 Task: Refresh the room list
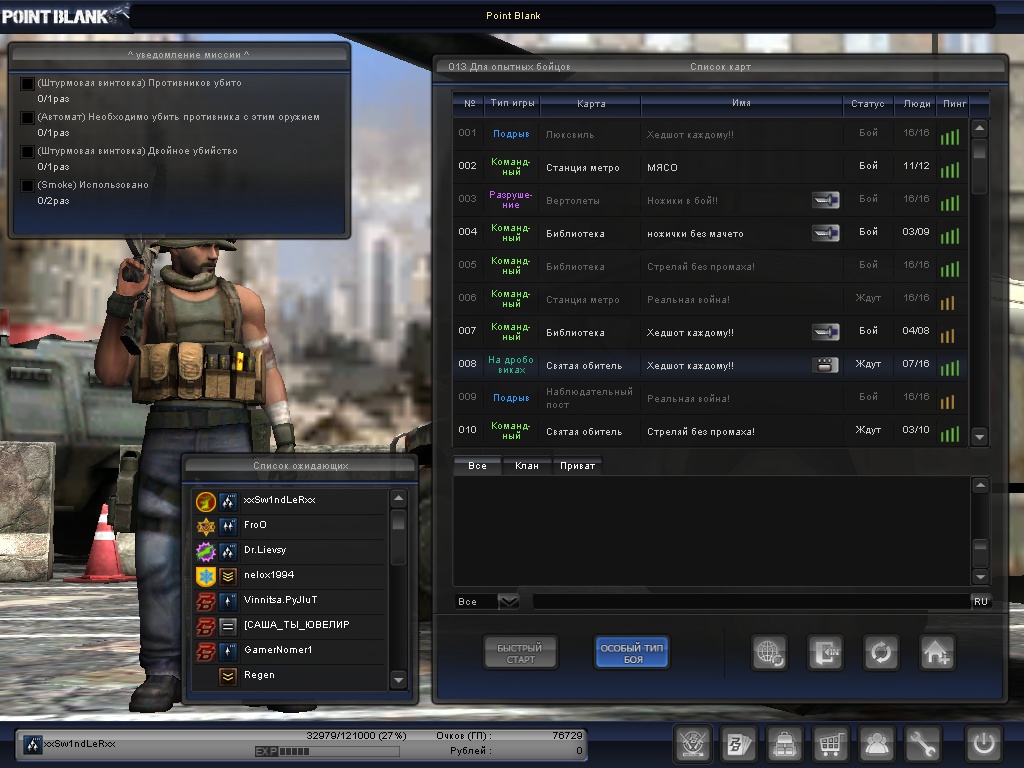(881, 653)
